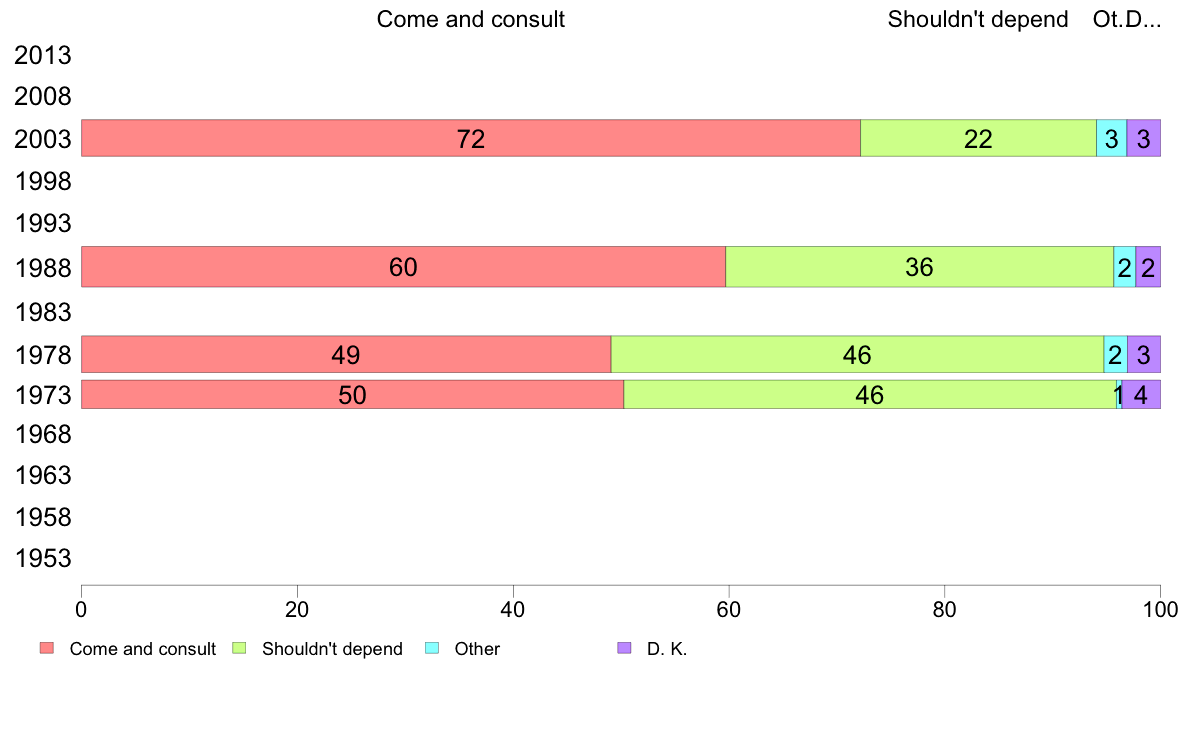The width and height of the screenshot is (1188, 736).
Task: Click the green Shouldn't depend legend swatch
Action: pos(239,648)
